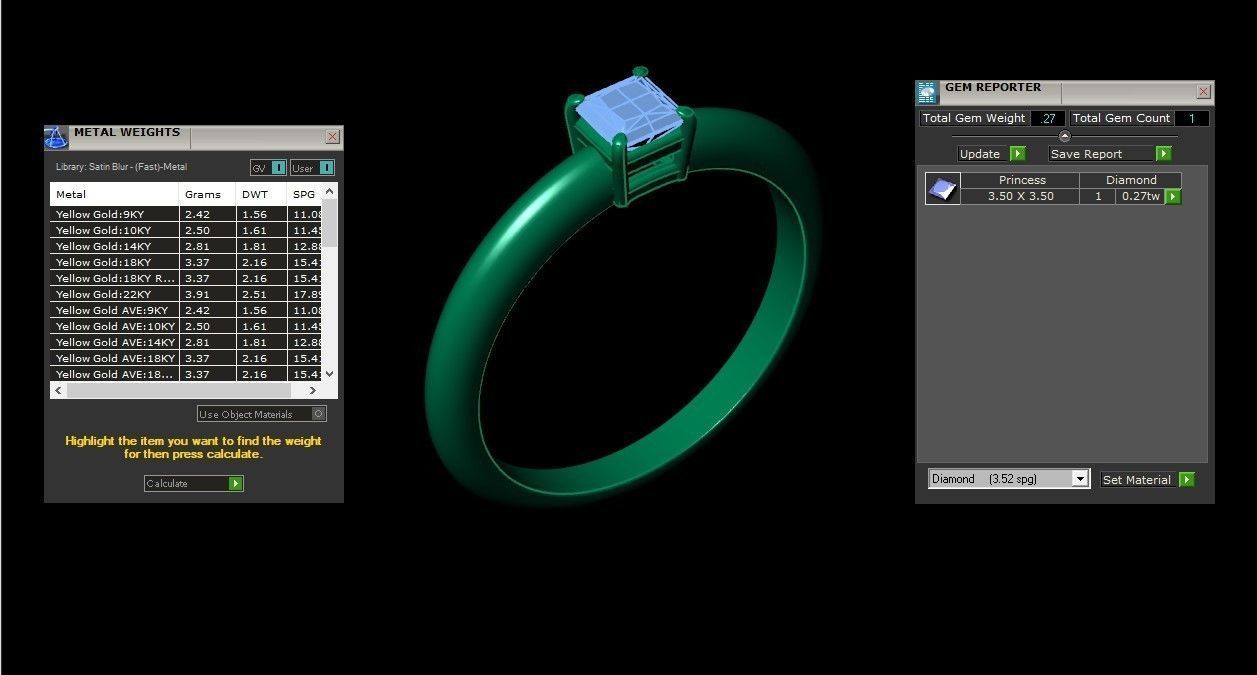Image resolution: width=1257 pixels, height=675 pixels.
Task: Collapse the Gem Reporter totals section
Action: coord(1064,136)
